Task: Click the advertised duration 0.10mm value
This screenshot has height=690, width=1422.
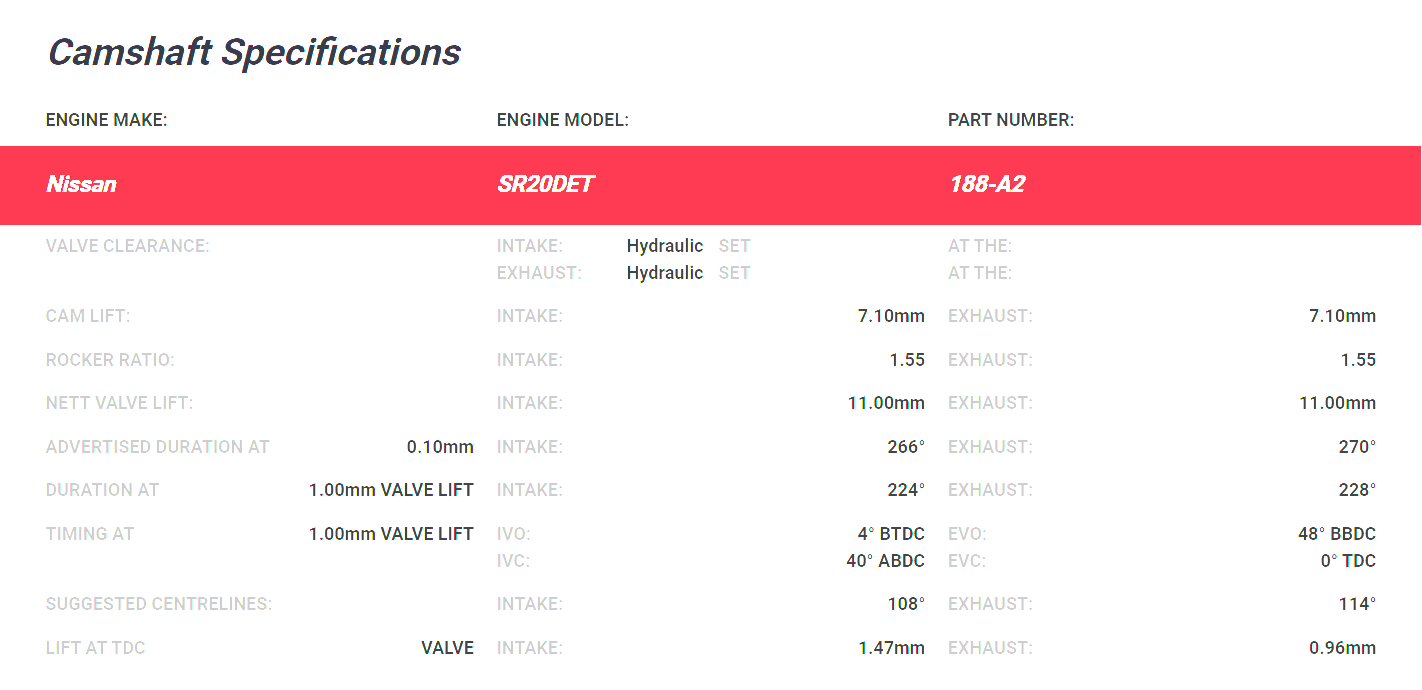Action: (x=440, y=447)
